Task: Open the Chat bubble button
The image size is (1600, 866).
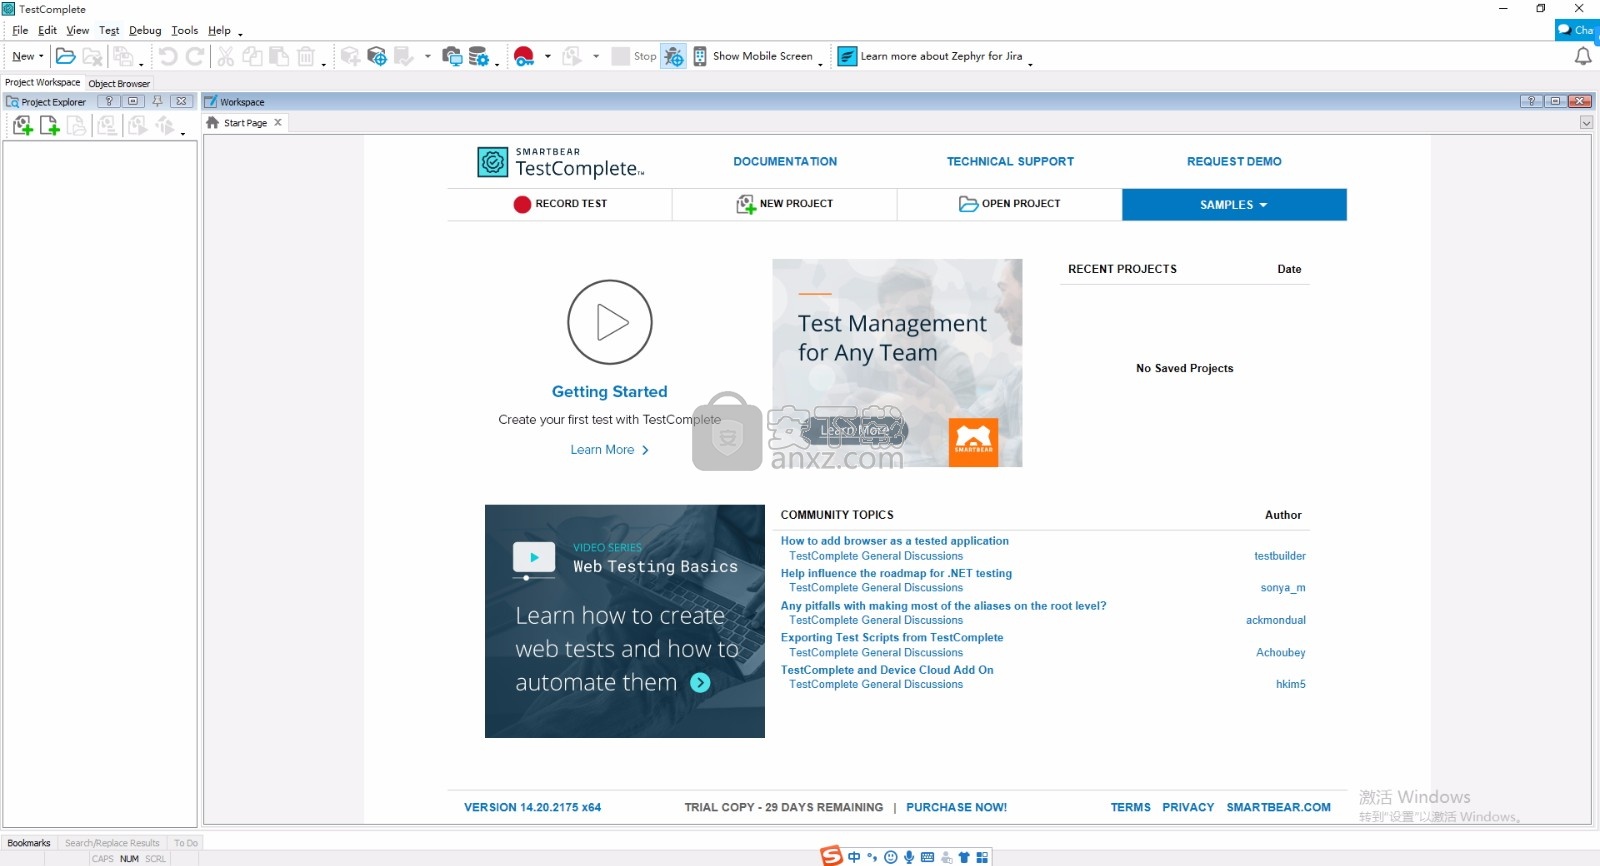Action: click(x=1577, y=30)
